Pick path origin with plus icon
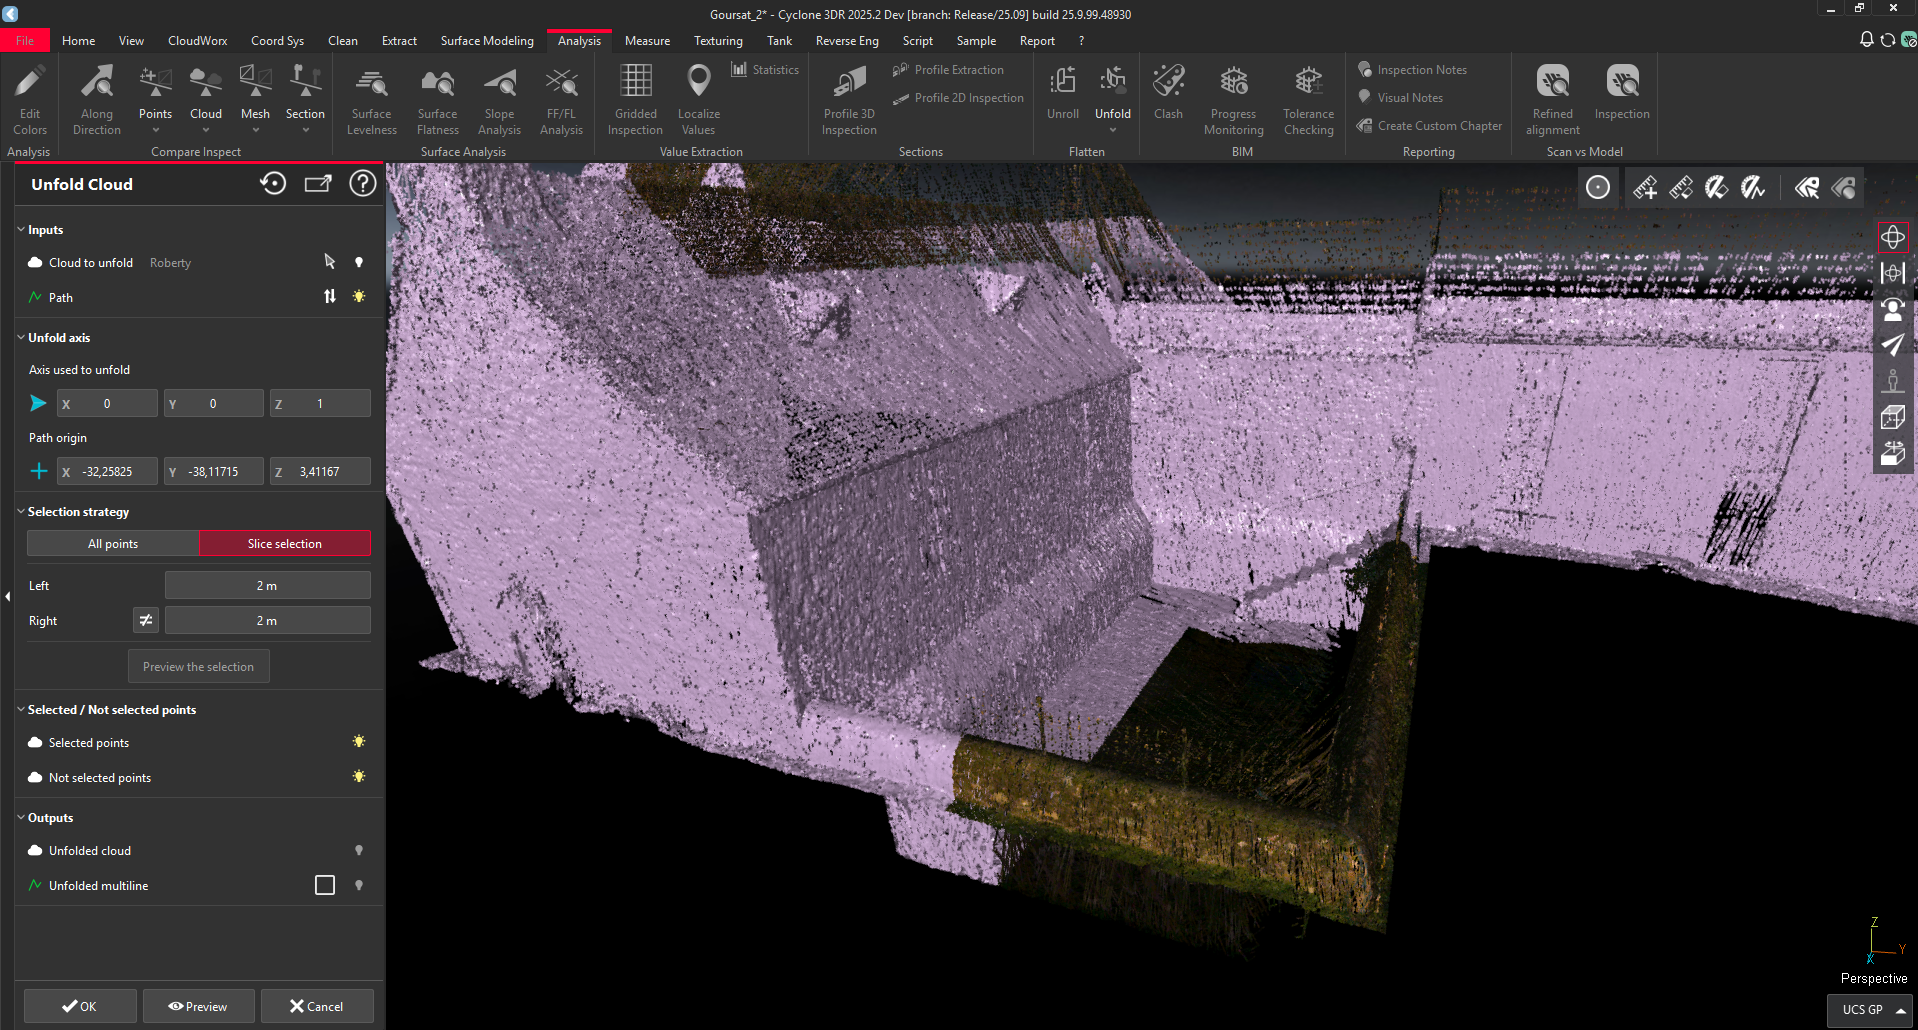This screenshot has height=1030, width=1918. [39, 472]
